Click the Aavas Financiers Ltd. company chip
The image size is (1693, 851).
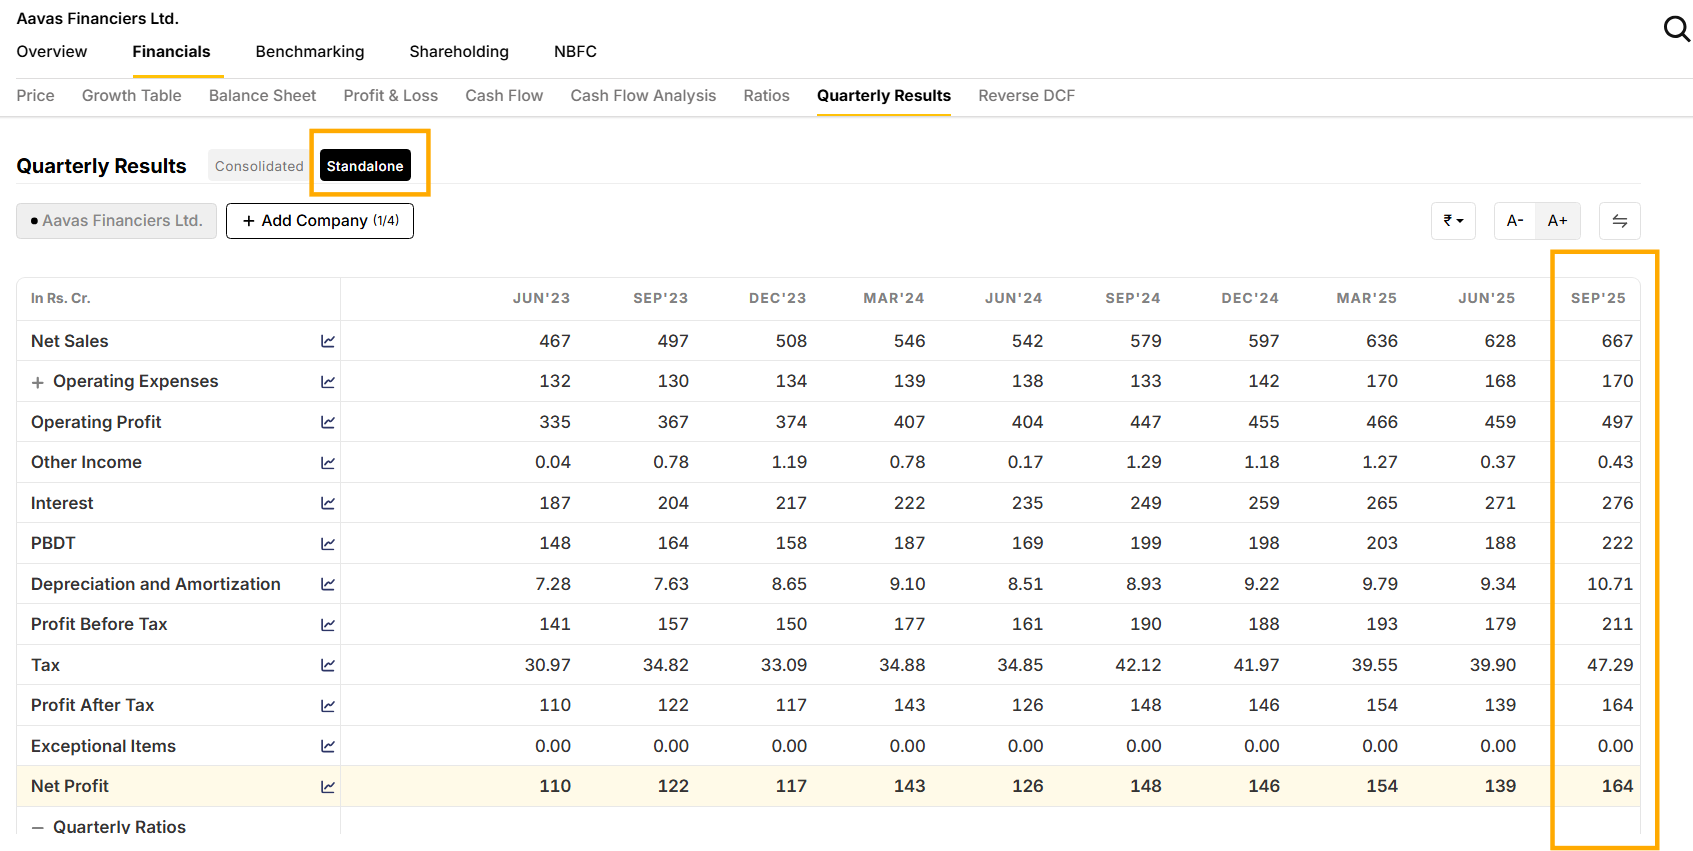click(x=117, y=221)
